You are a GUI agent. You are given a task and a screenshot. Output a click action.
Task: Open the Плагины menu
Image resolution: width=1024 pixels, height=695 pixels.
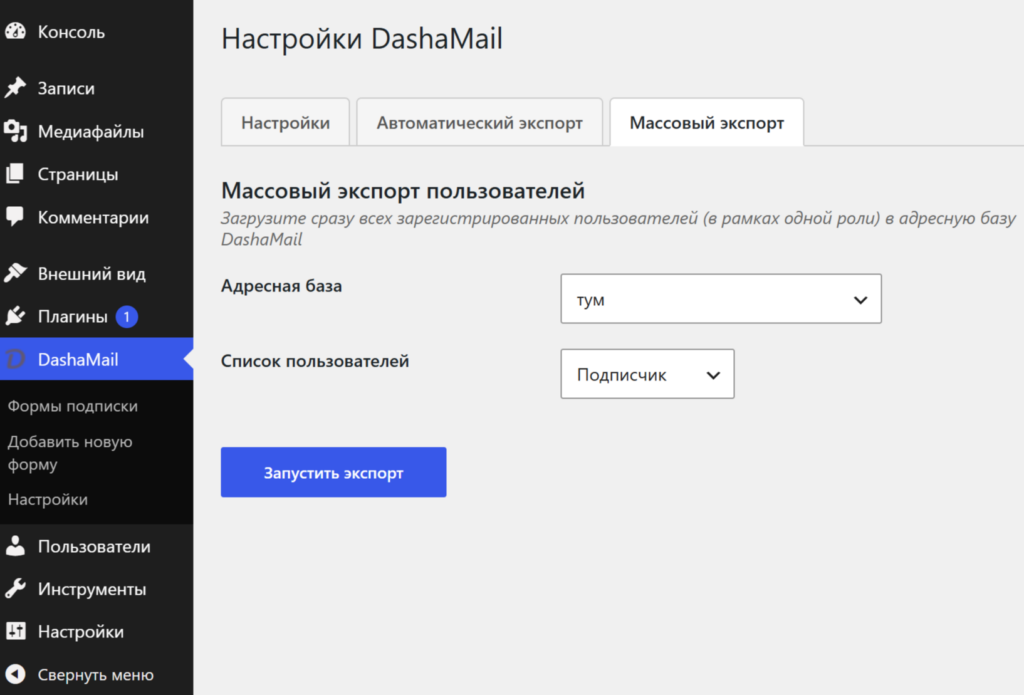[x=97, y=317]
